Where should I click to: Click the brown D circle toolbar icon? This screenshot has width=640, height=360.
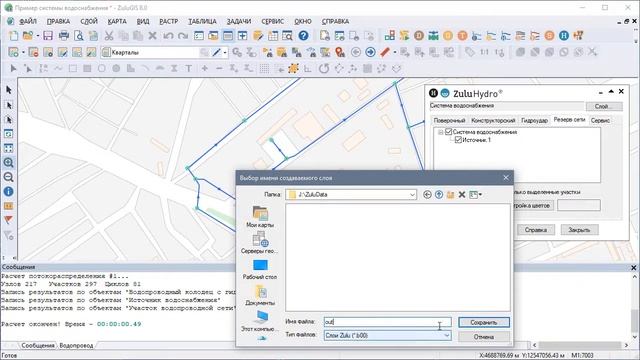419,36
